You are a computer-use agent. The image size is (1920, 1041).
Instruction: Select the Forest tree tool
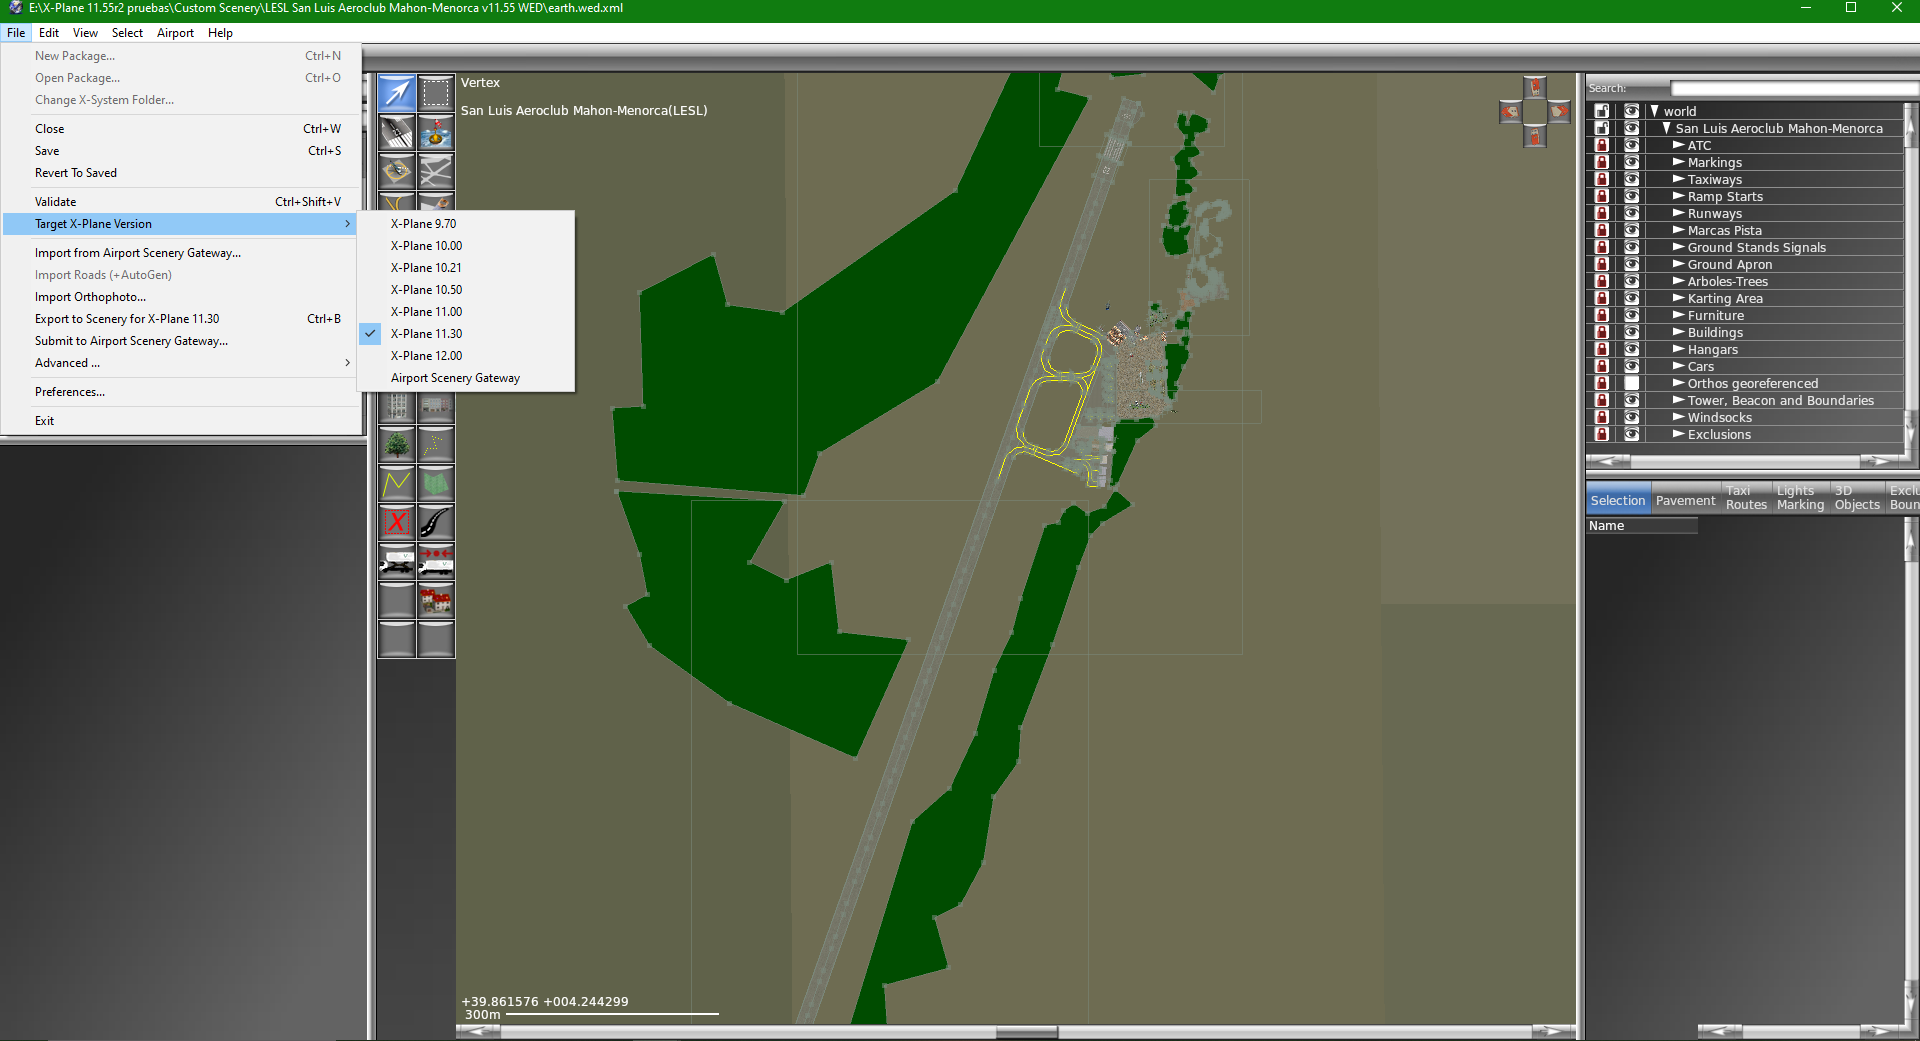point(397,444)
